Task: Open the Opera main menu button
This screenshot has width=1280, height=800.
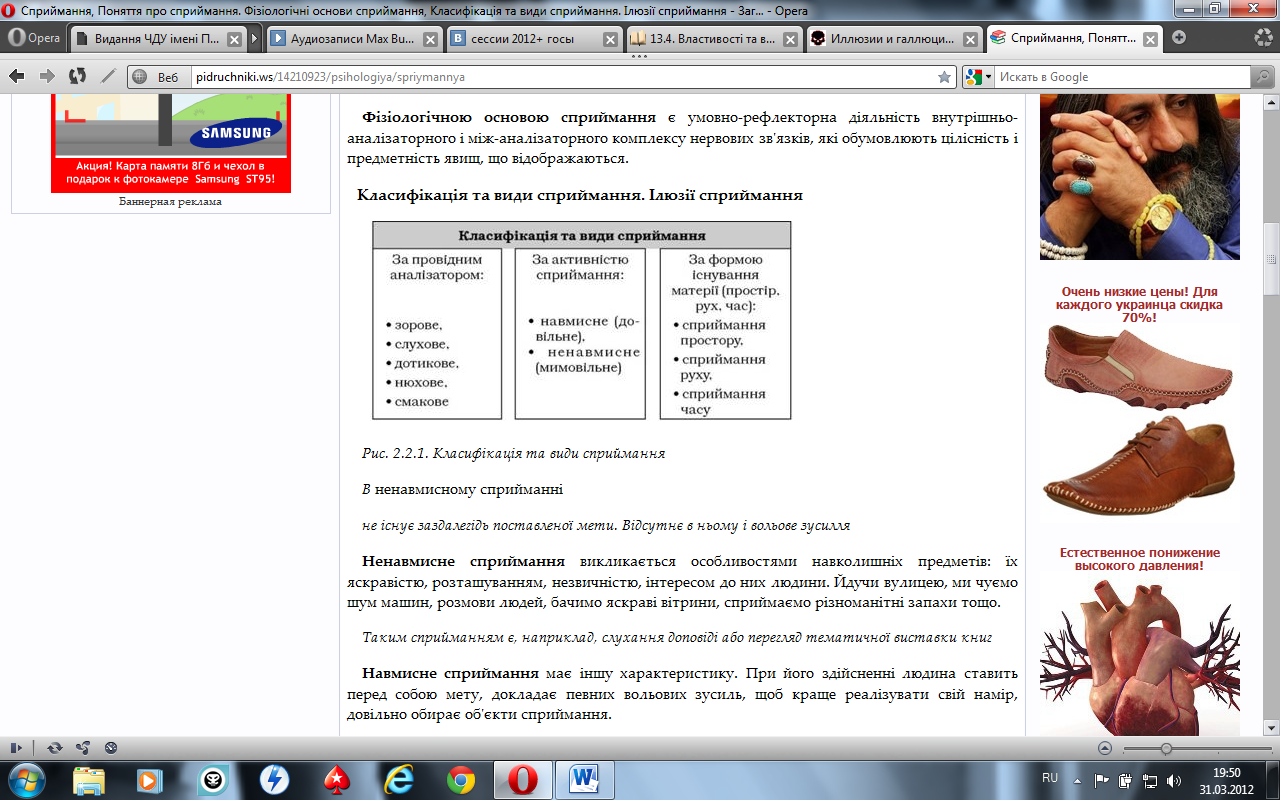Action: click(34, 38)
